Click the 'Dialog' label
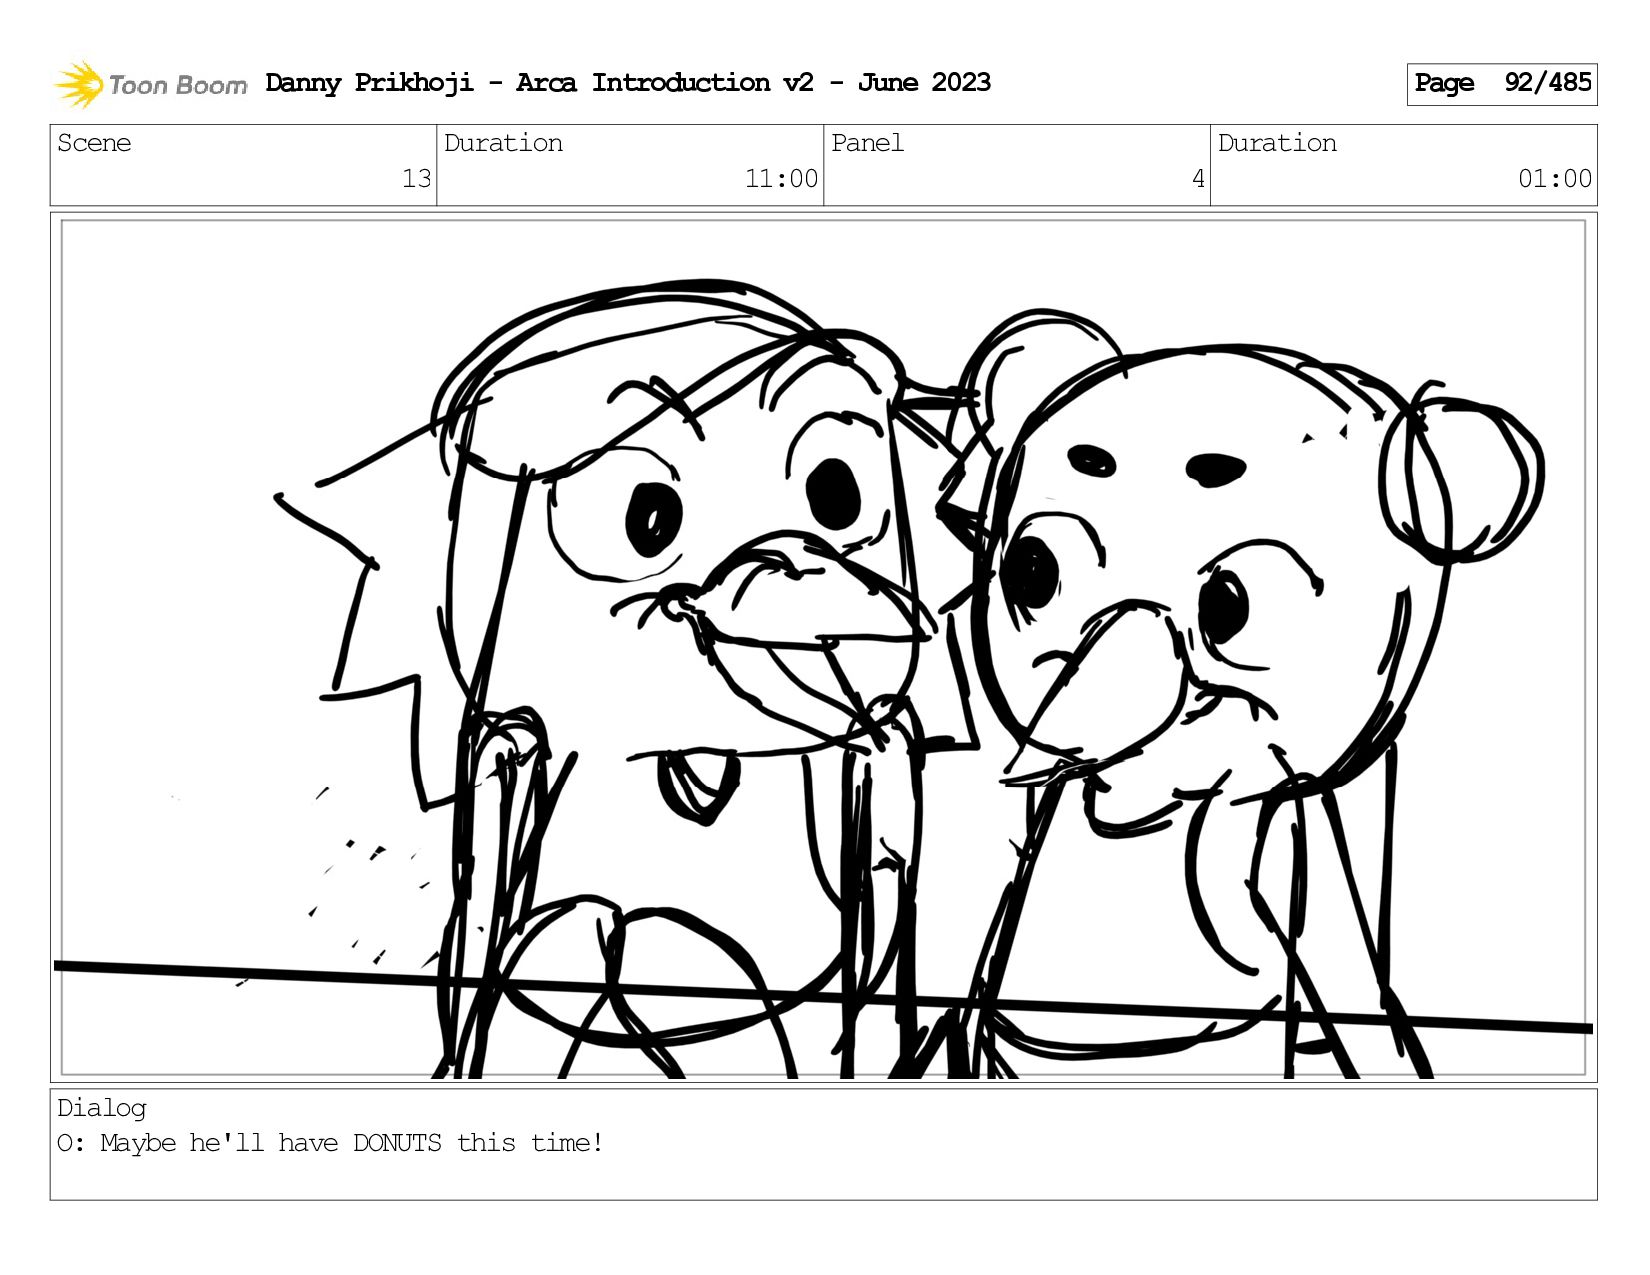The width and height of the screenshot is (1650, 1275). coord(102,1108)
